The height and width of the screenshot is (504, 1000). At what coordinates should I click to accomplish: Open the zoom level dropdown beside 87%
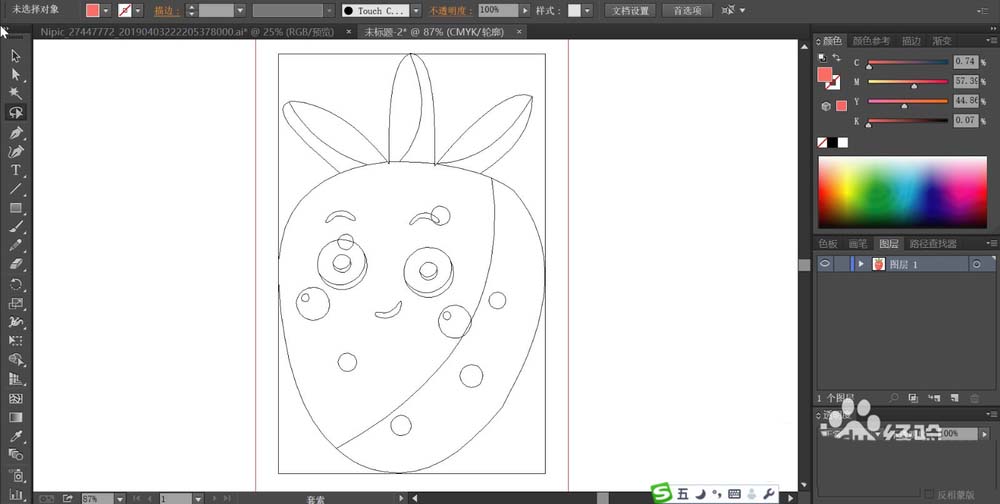coord(119,498)
